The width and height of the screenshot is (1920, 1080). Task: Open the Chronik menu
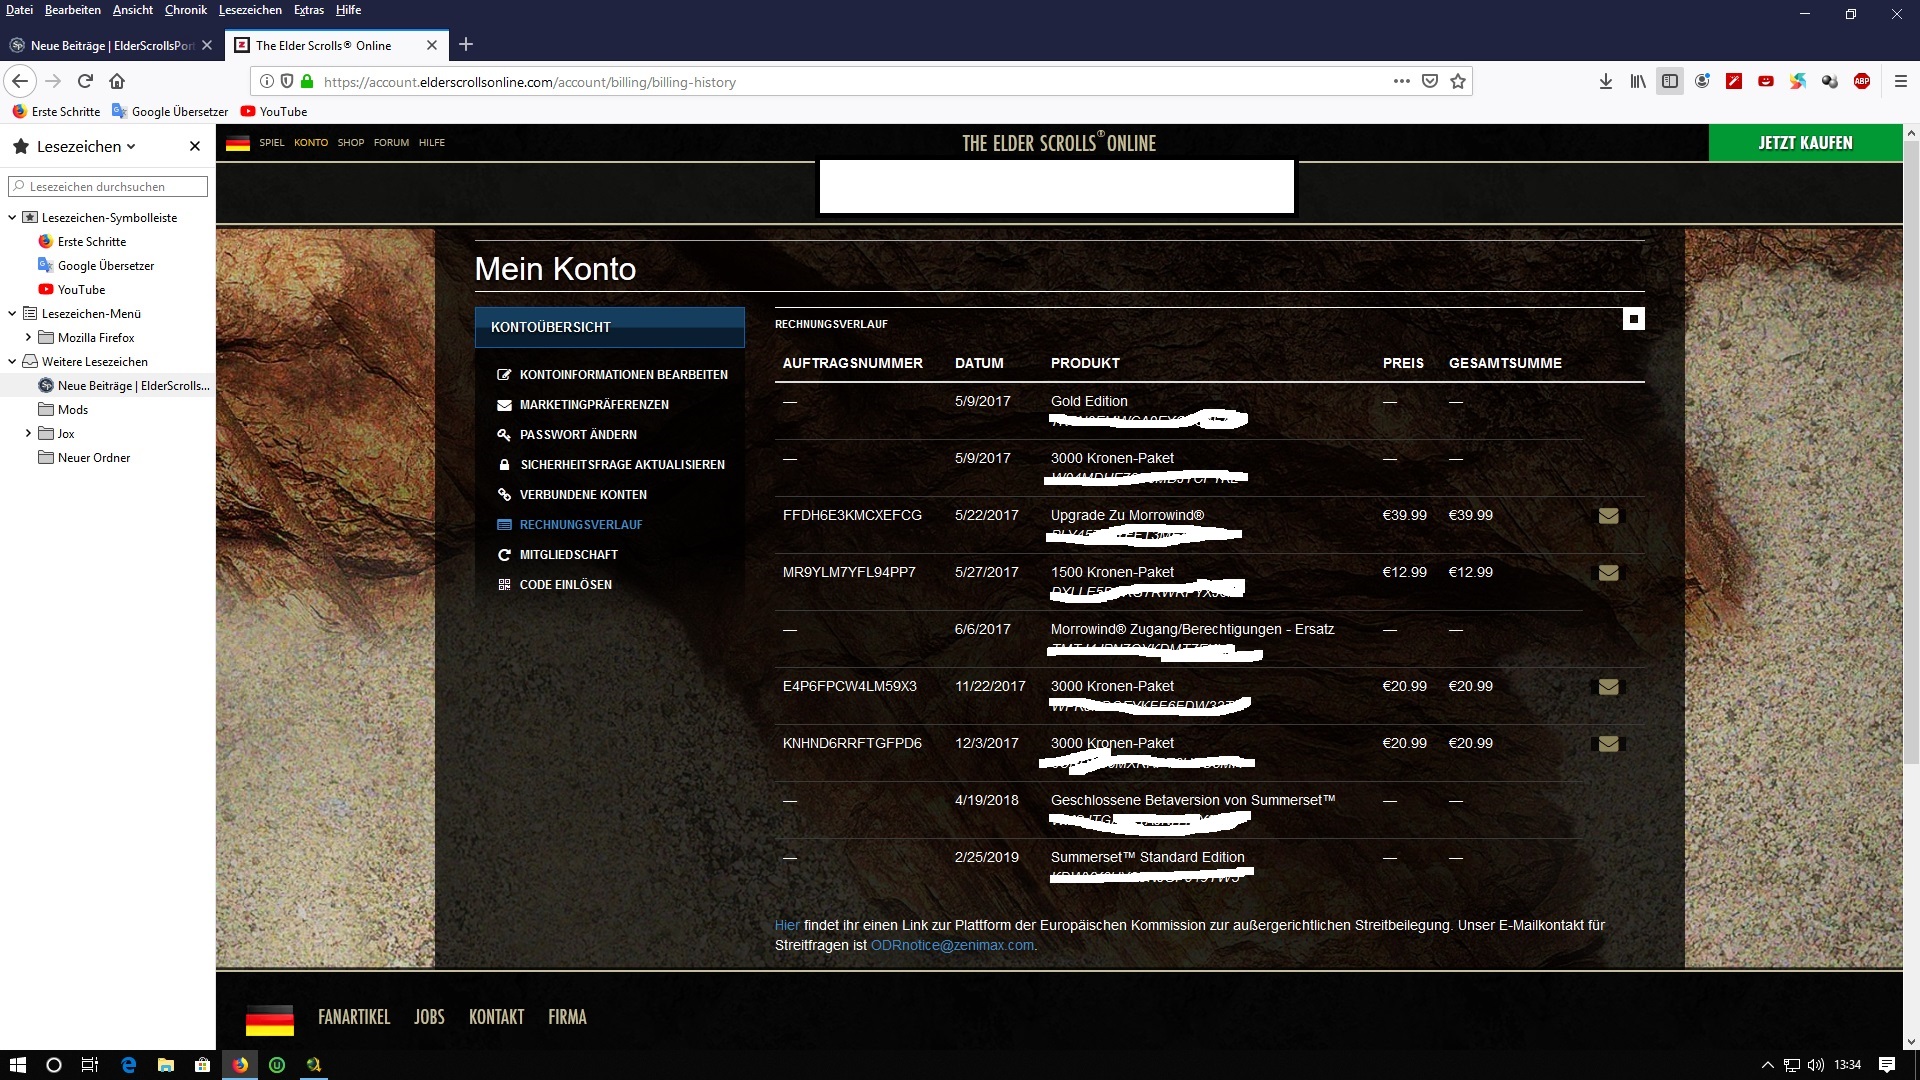(185, 10)
